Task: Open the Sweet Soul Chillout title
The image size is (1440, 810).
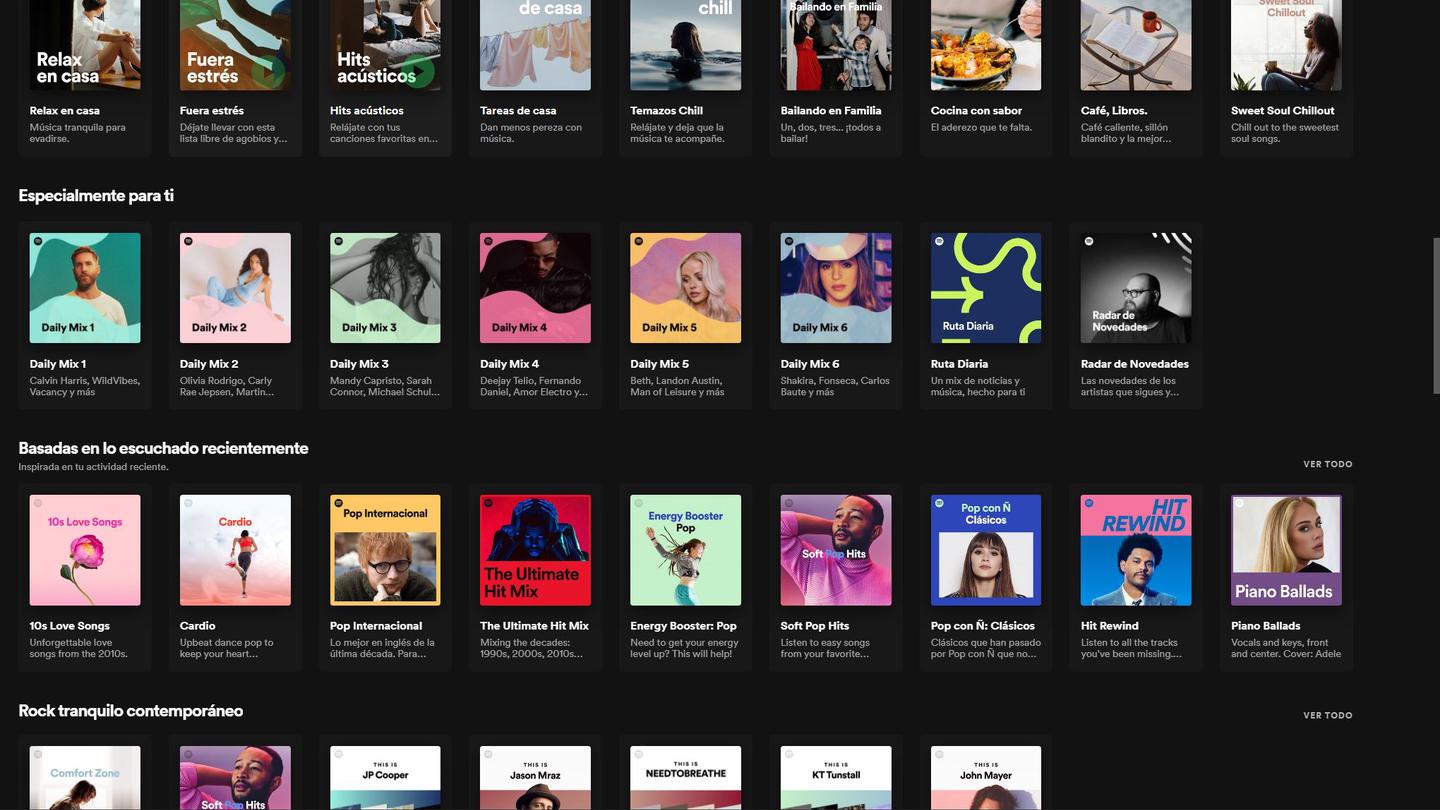Action: (x=1282, y=111)
